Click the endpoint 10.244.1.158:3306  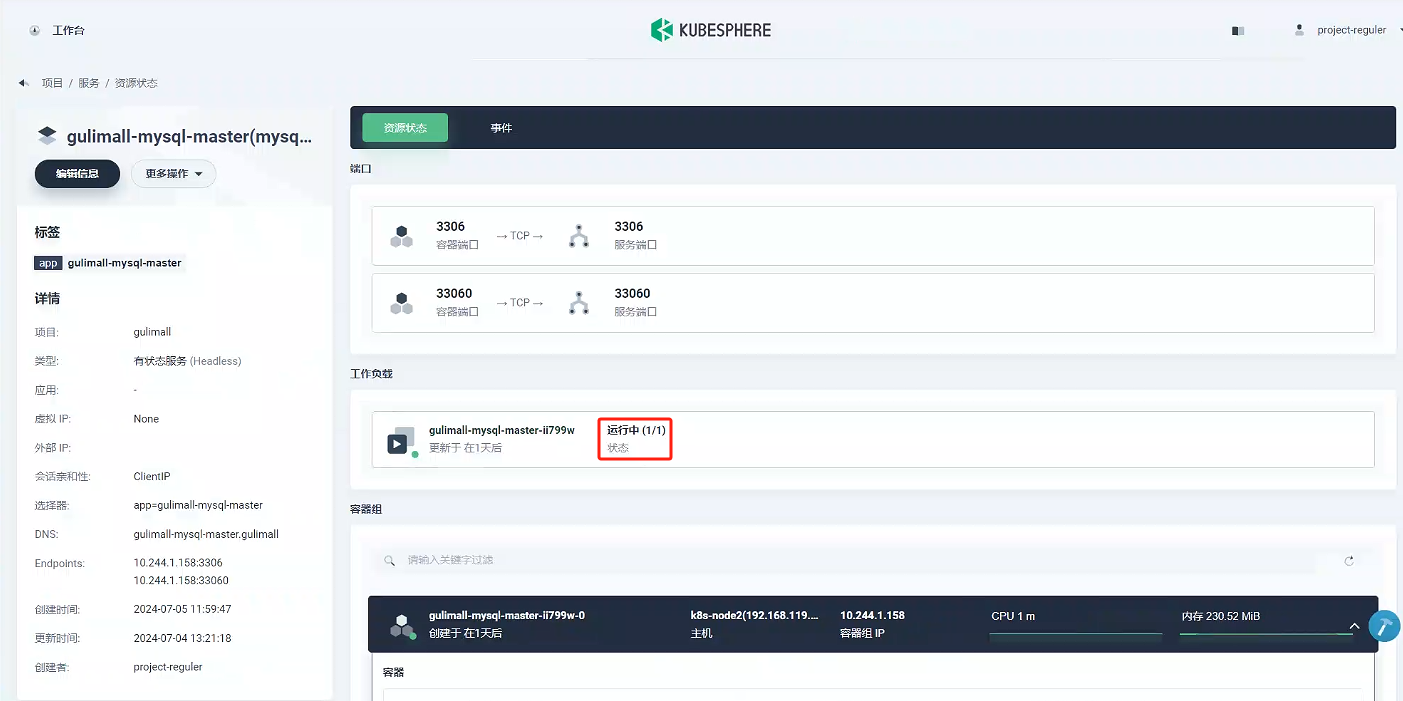[x=178, y=563]
